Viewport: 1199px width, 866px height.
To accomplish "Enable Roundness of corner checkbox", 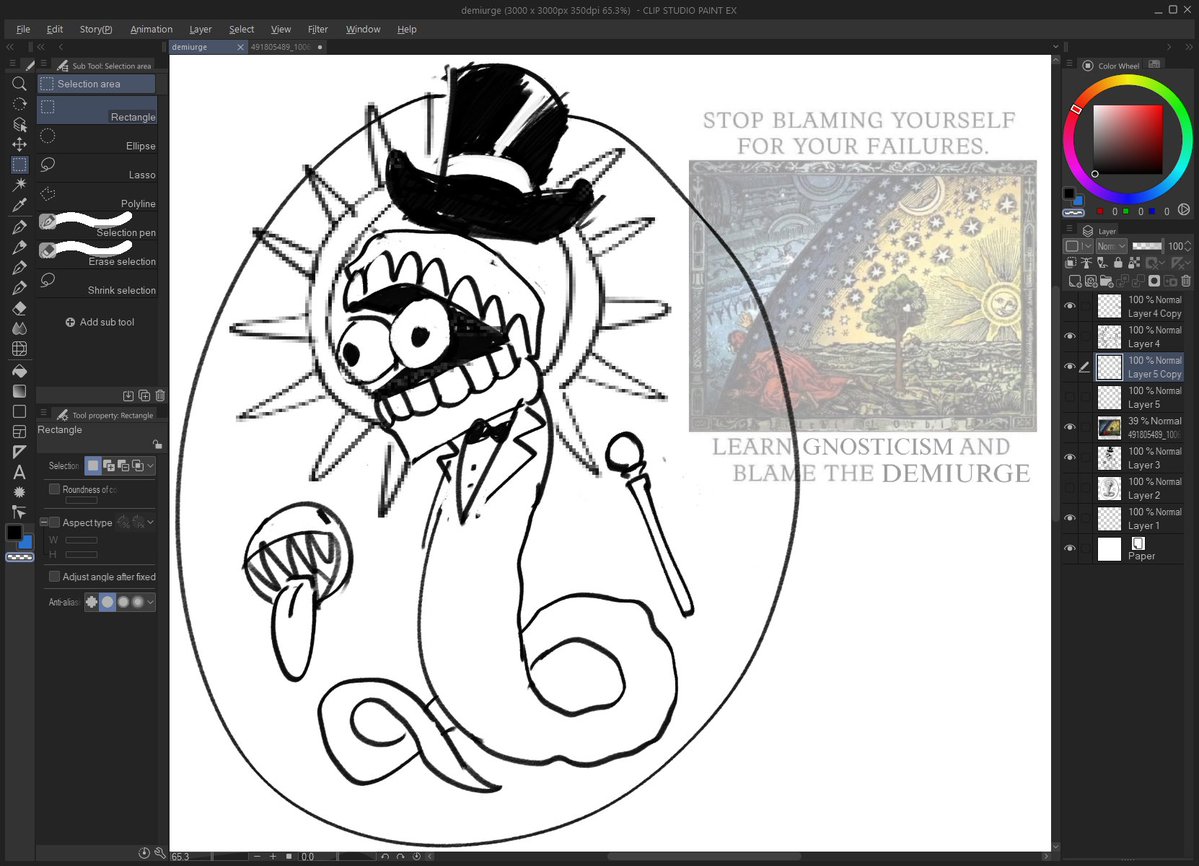I will 54,489.
